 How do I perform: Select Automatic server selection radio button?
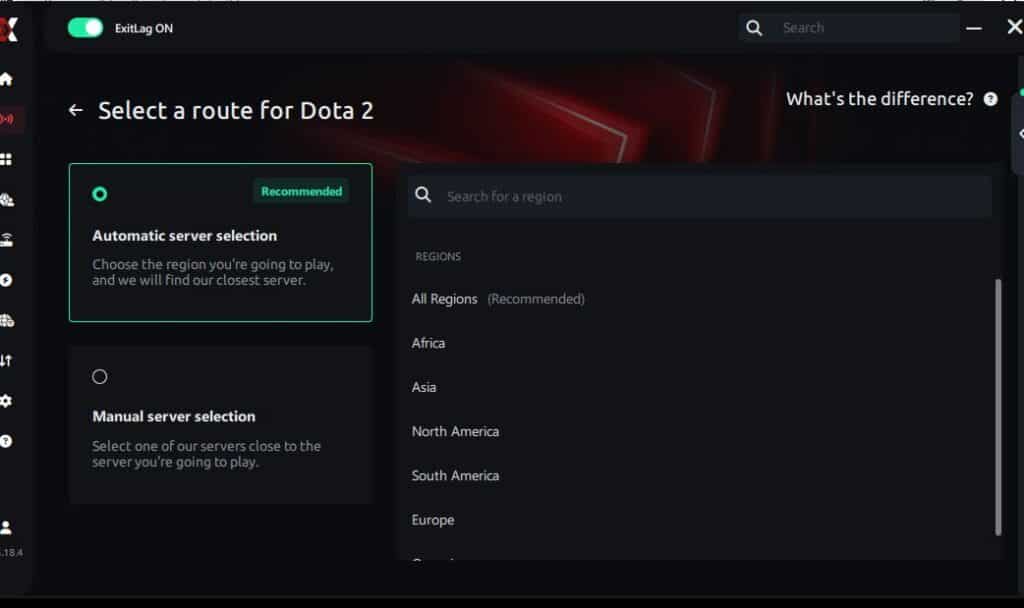pos(99,194)
